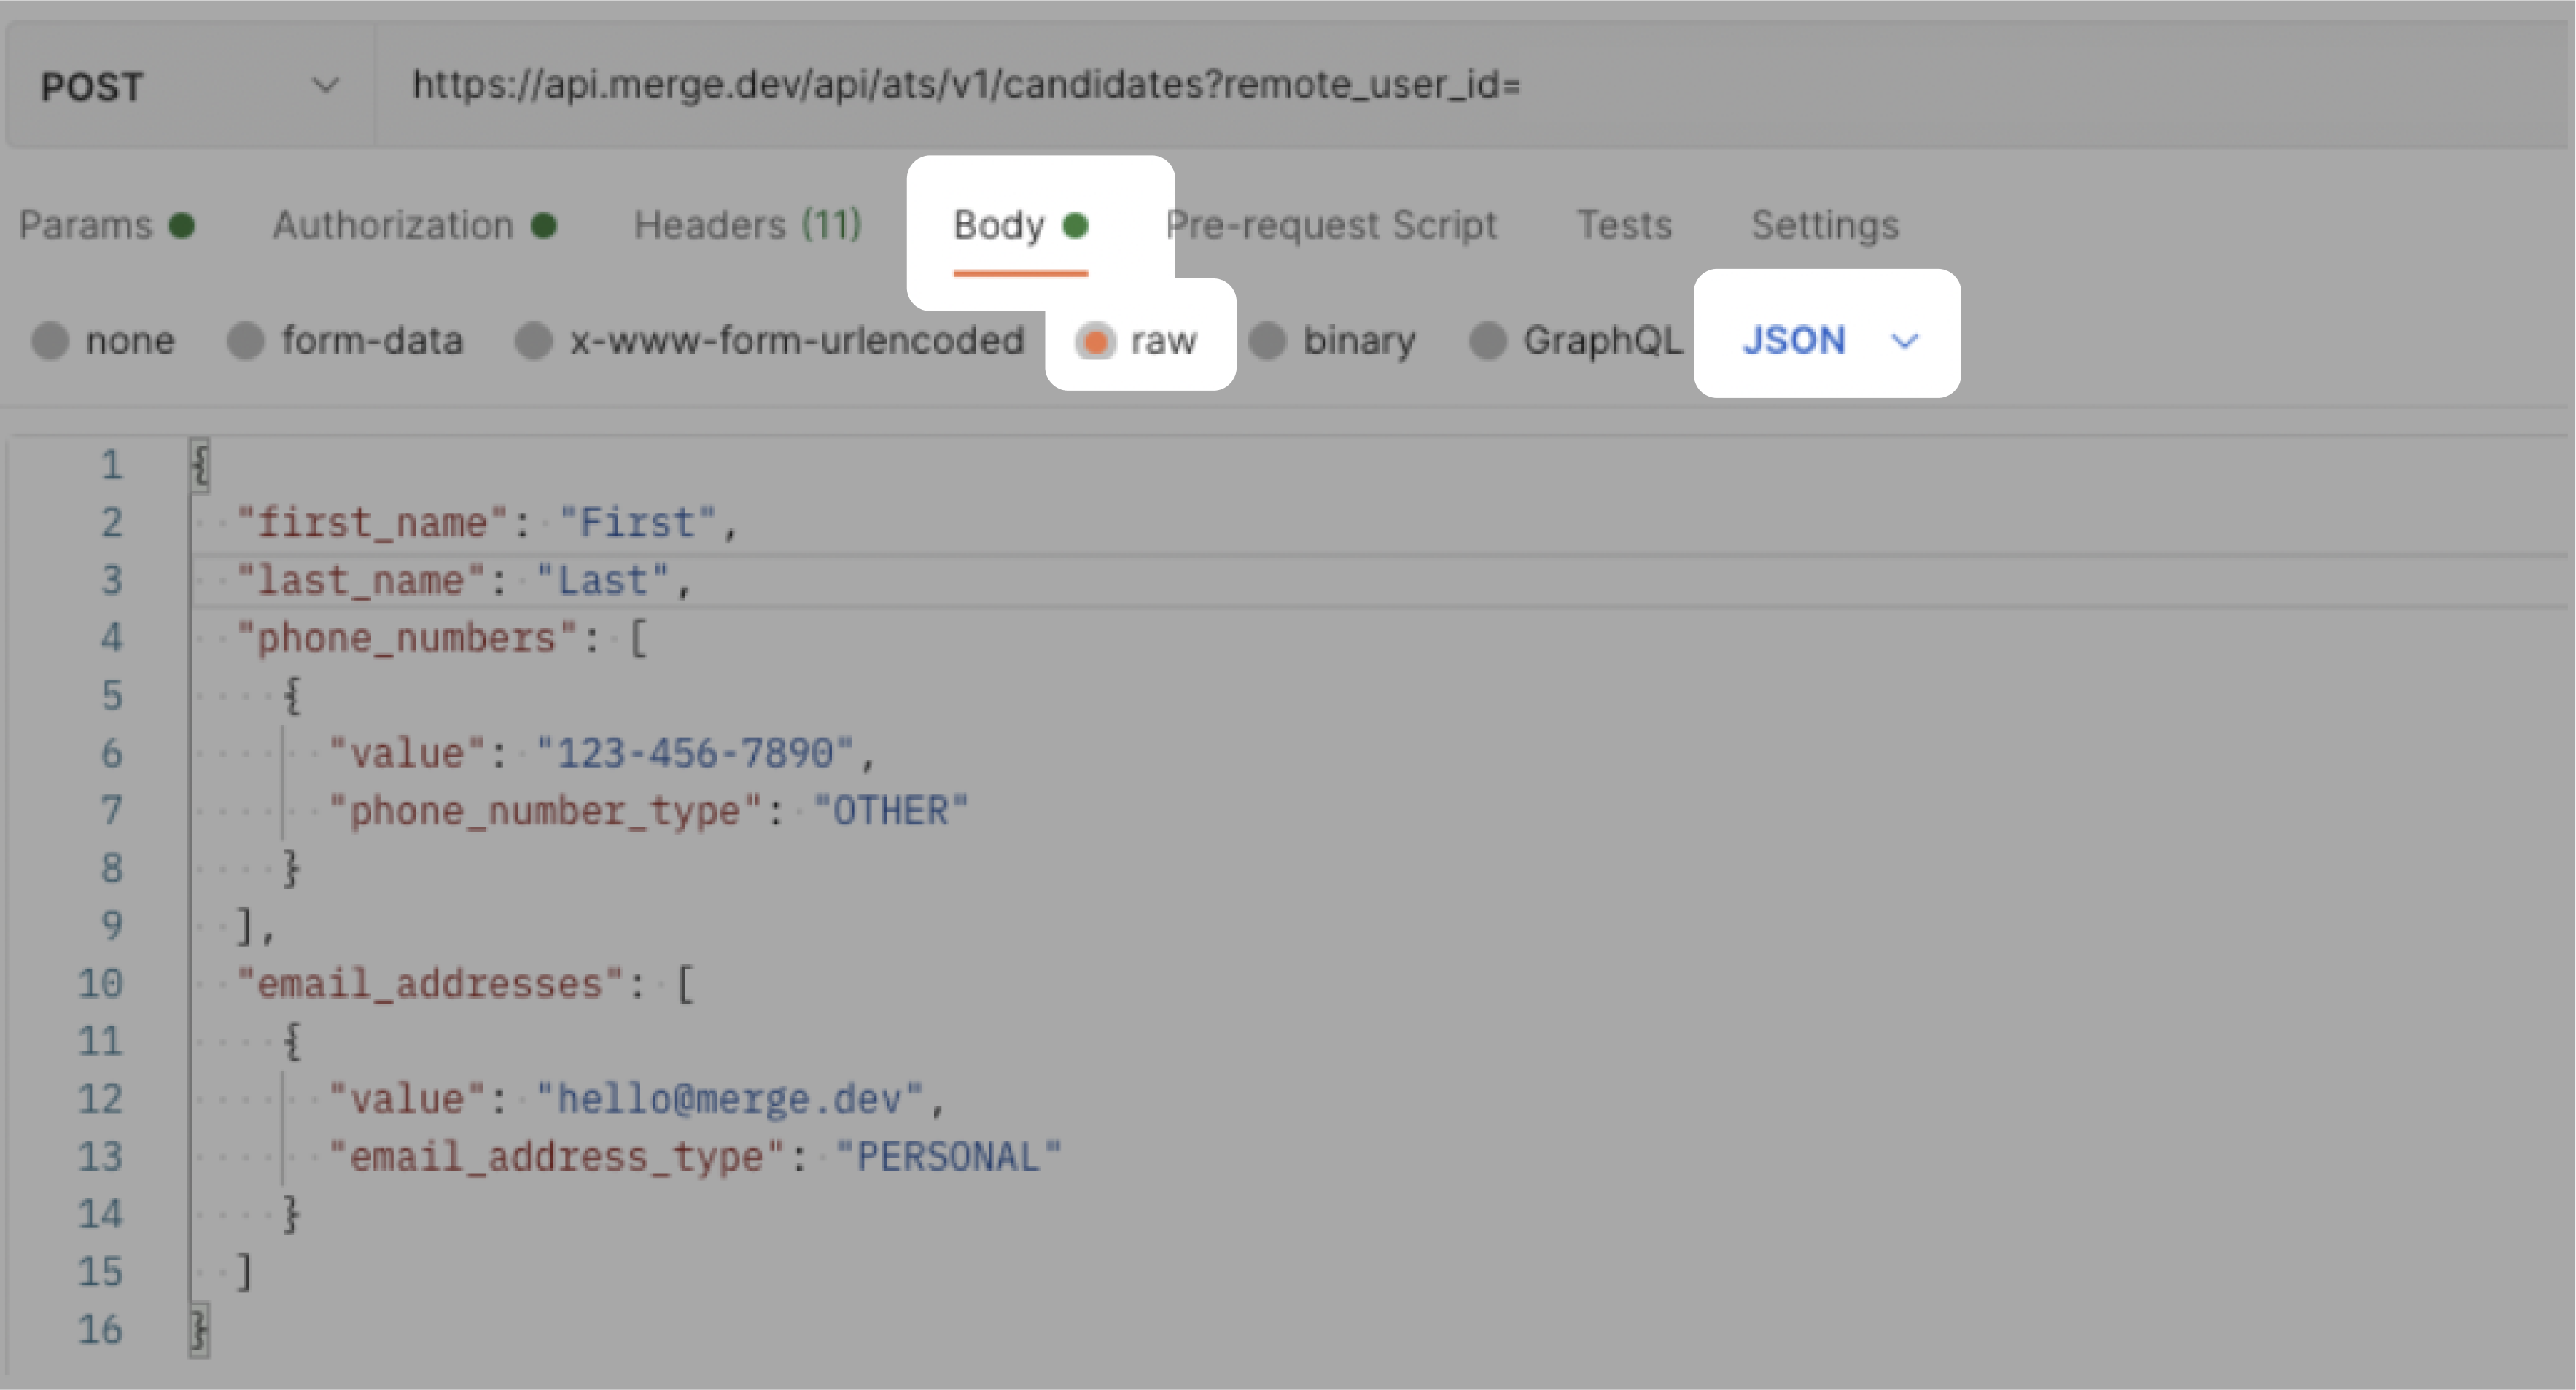2576x1390 pixels.
Task: Select the none body type radio
Action: pyautogui.click(x=50, y=341)
